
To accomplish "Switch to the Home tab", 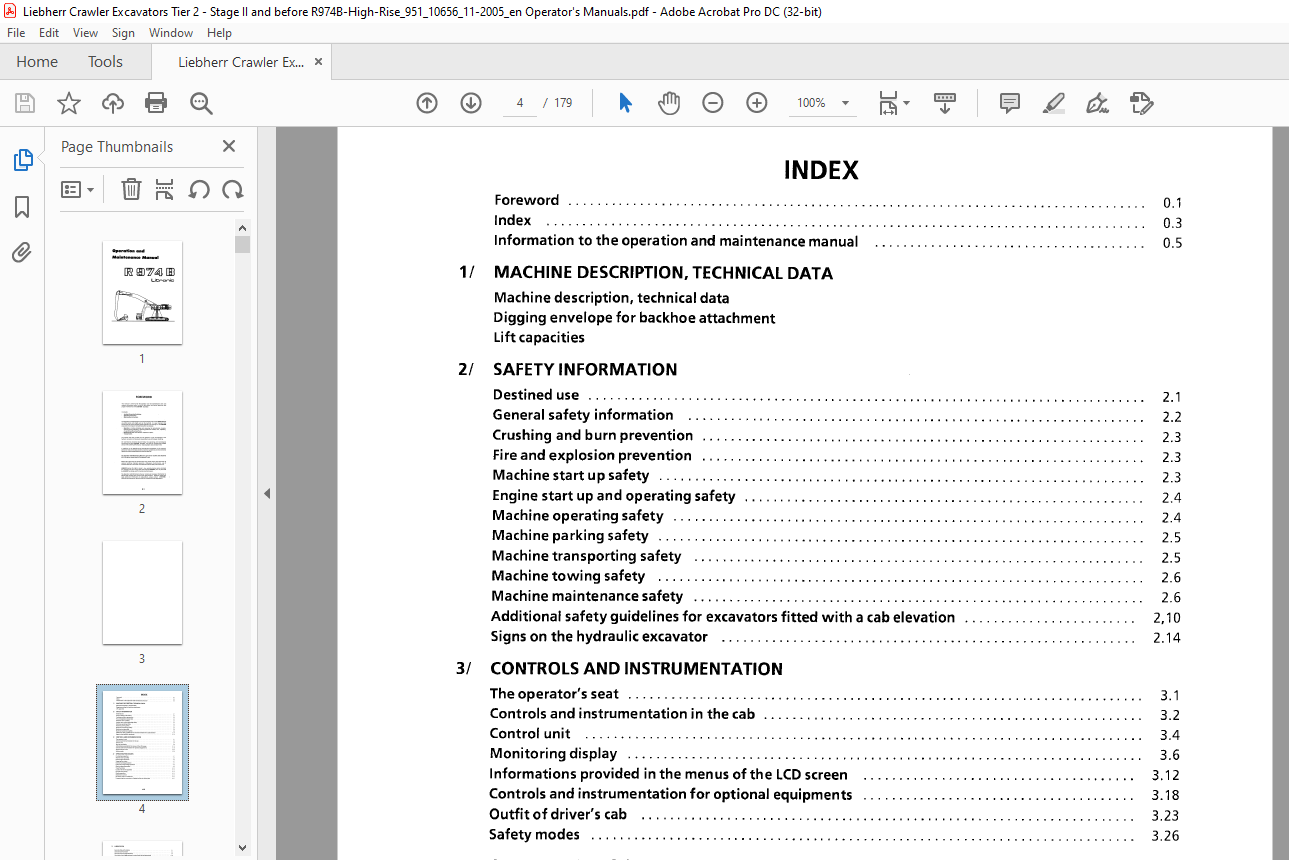I will [x=37, y=62].
